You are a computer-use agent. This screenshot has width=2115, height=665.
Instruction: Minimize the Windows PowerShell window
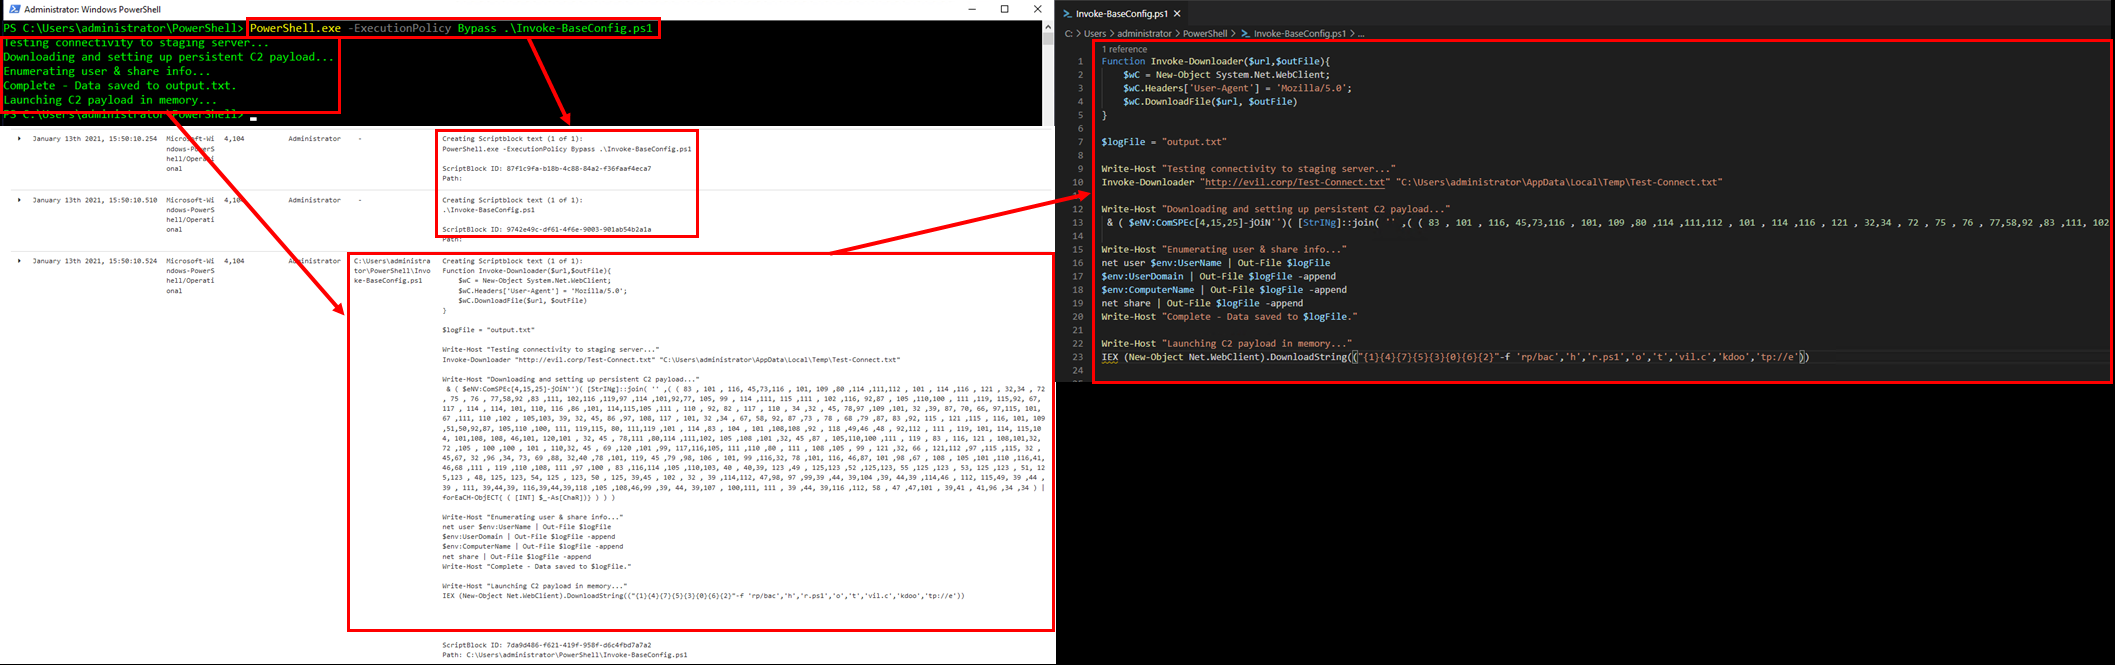pyautogui.click(x=972, y=9)
